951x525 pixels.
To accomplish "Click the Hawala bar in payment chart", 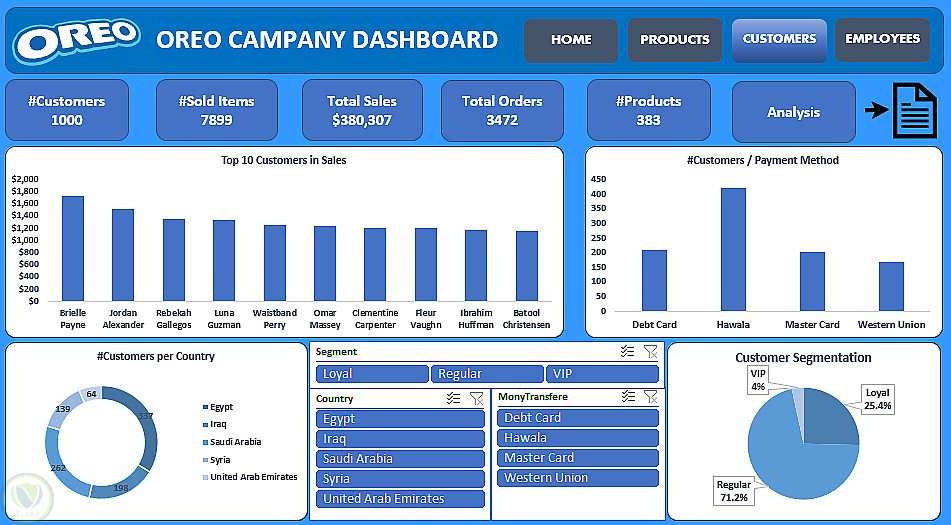I will coord(733,250).
